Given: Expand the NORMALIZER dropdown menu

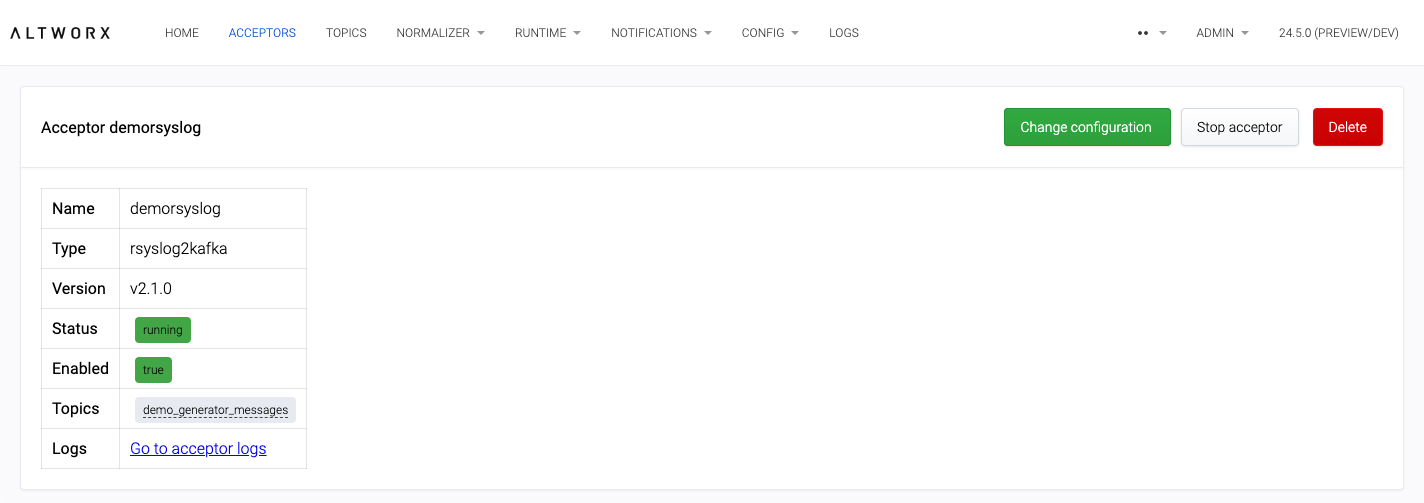Looking at the screenshot, I should (x=440, y=33).
